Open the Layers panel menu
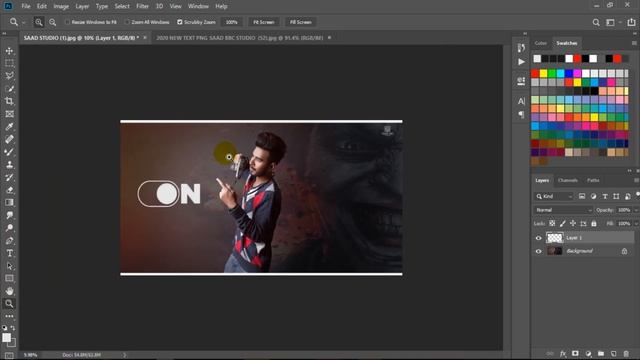This screenshot has height=360, width=640. 636,180
